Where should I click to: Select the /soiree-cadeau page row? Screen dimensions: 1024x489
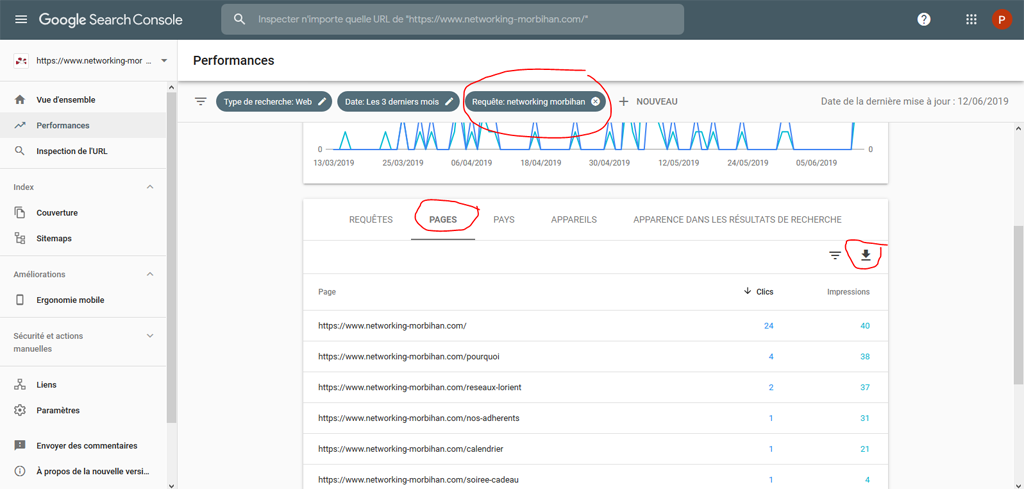(x=596, y=477)
